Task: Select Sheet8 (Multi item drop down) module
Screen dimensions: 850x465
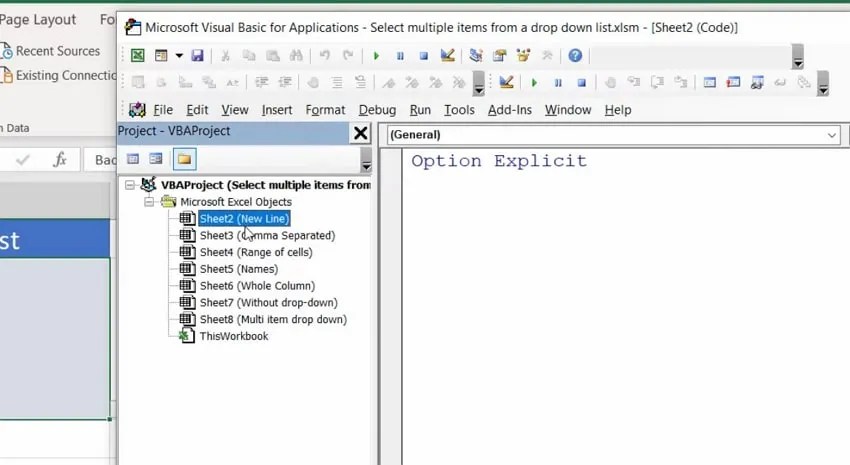Action: click(273, 320)
